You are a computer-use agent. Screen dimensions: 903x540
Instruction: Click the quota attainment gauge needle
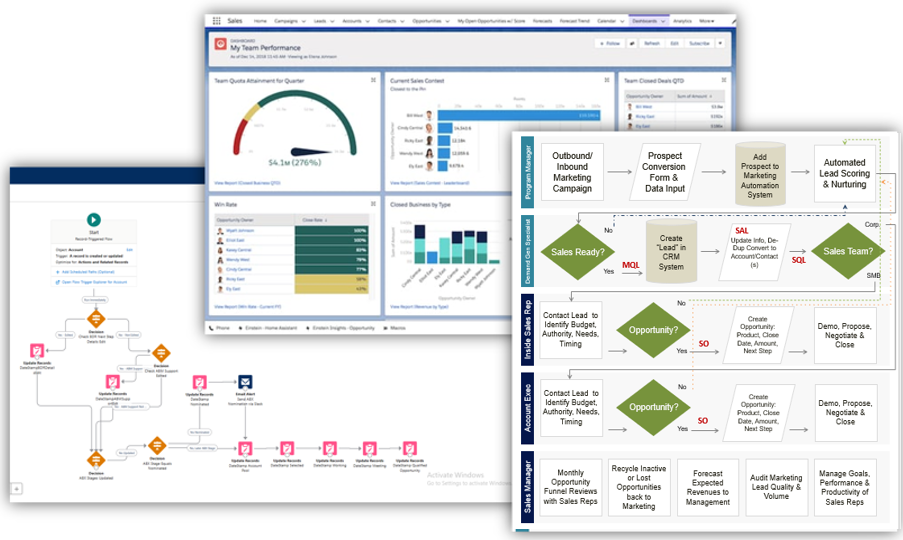pos(311,152)
